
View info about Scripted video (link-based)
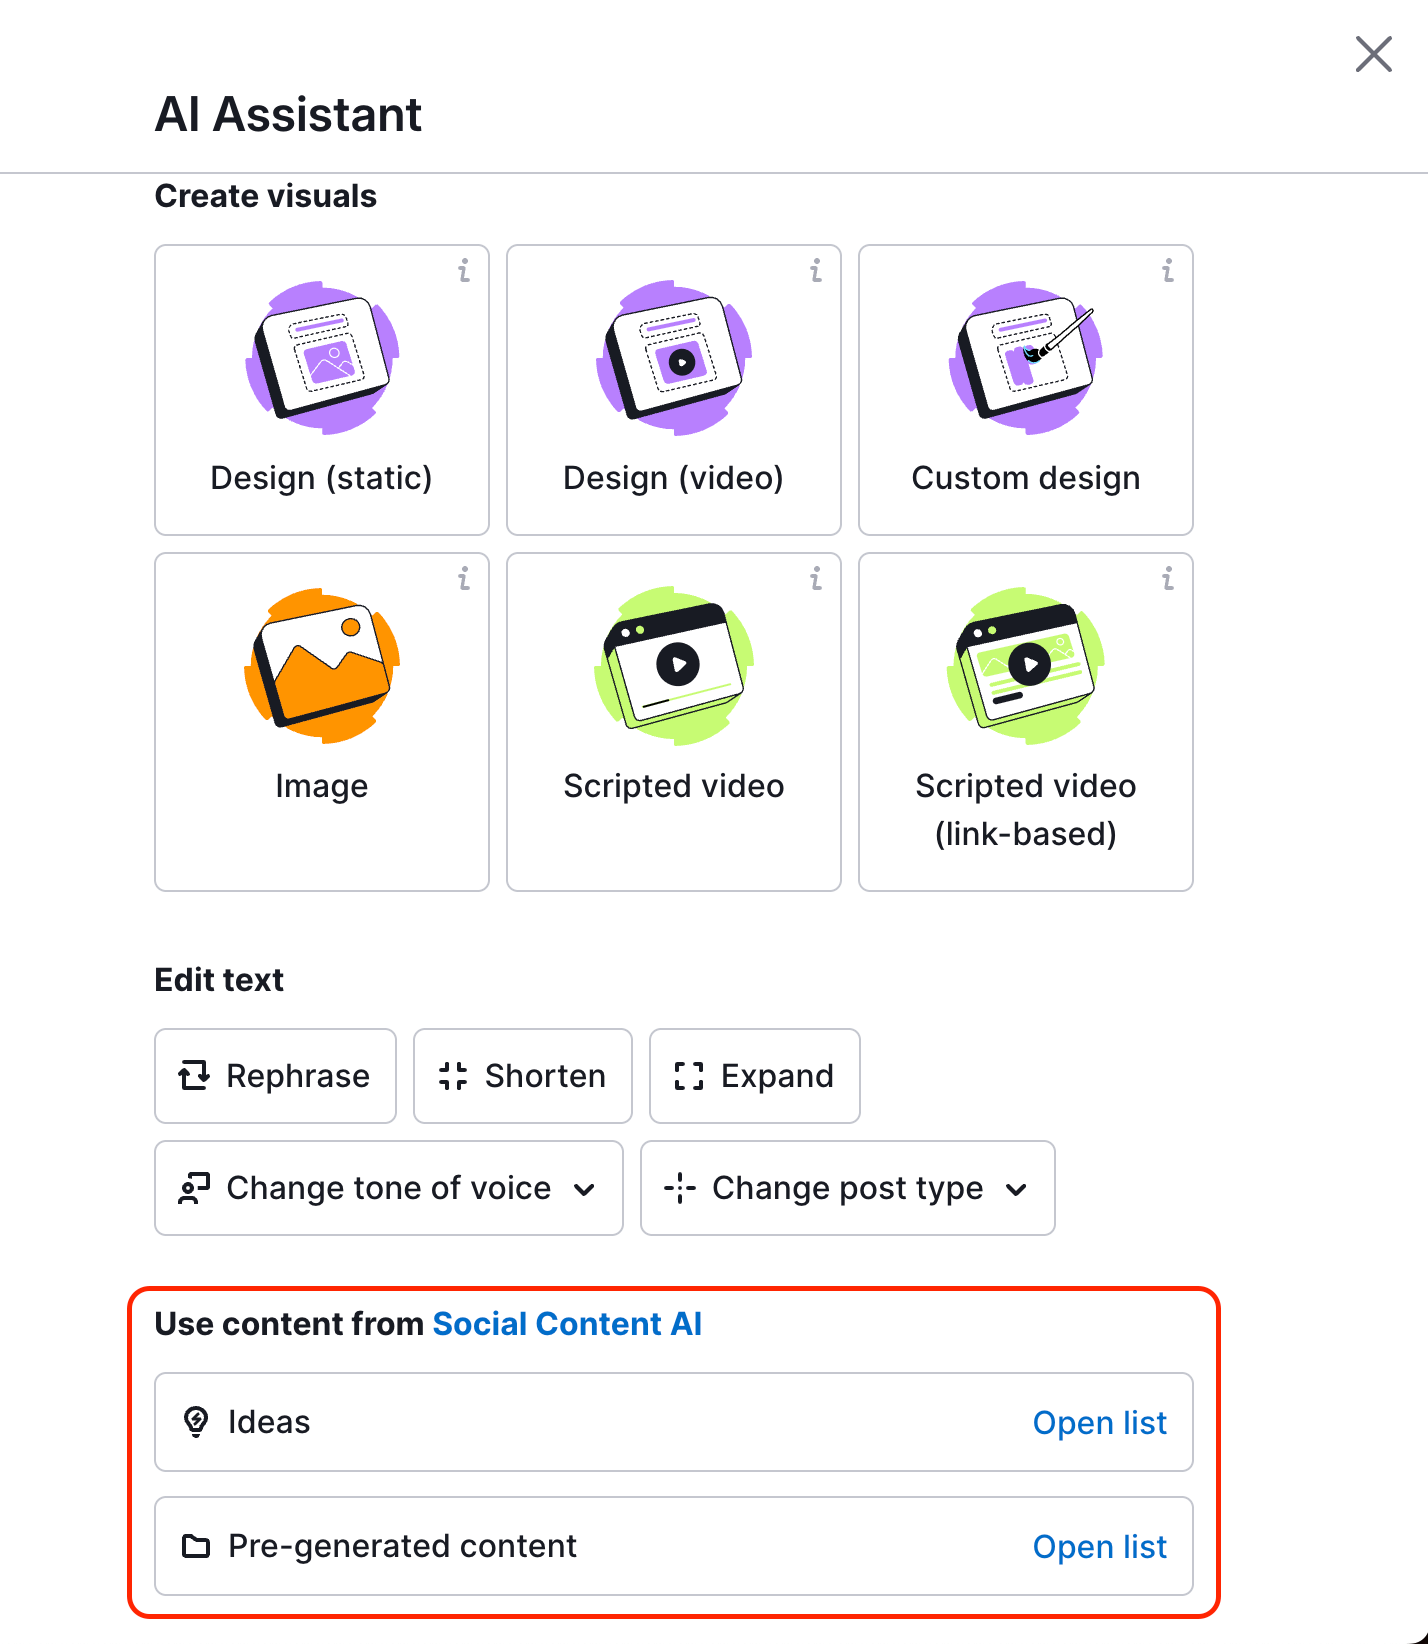(1167, 579)
